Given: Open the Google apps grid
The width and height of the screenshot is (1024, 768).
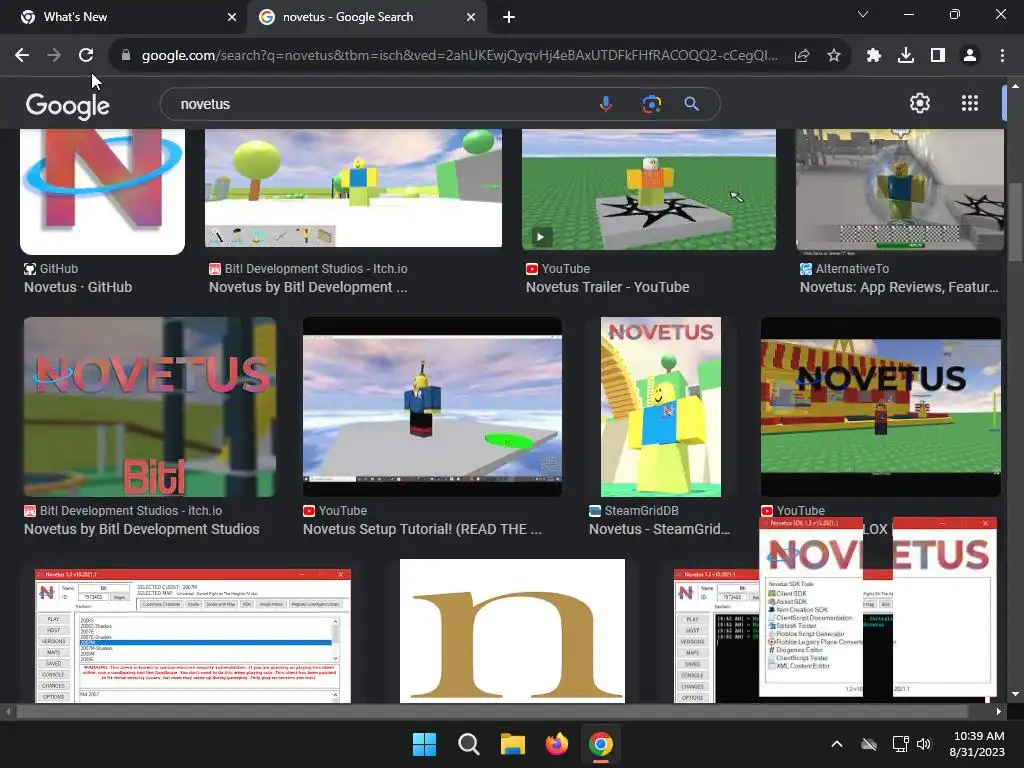Looking at the screenshot, I should (970, 103).
